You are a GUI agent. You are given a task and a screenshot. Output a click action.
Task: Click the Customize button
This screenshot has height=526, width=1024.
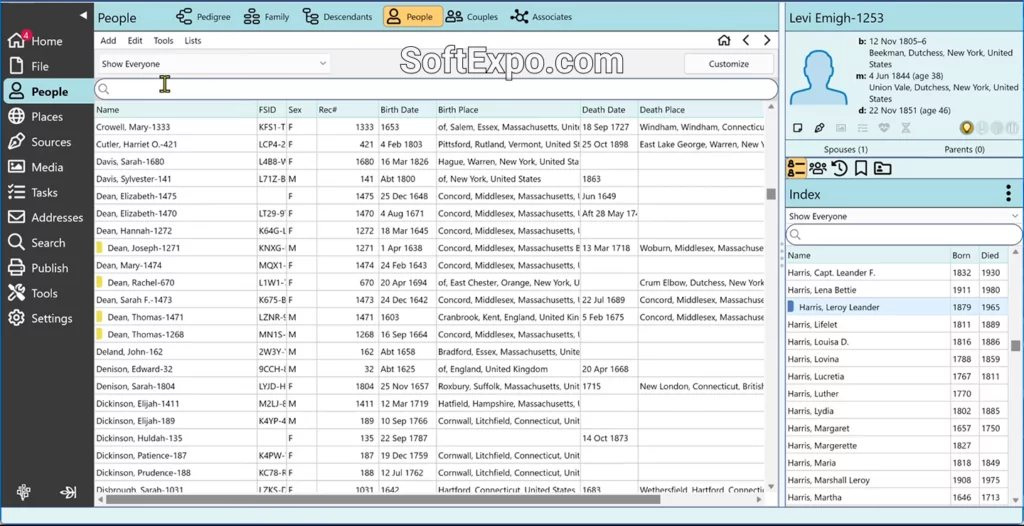[729, 64]
